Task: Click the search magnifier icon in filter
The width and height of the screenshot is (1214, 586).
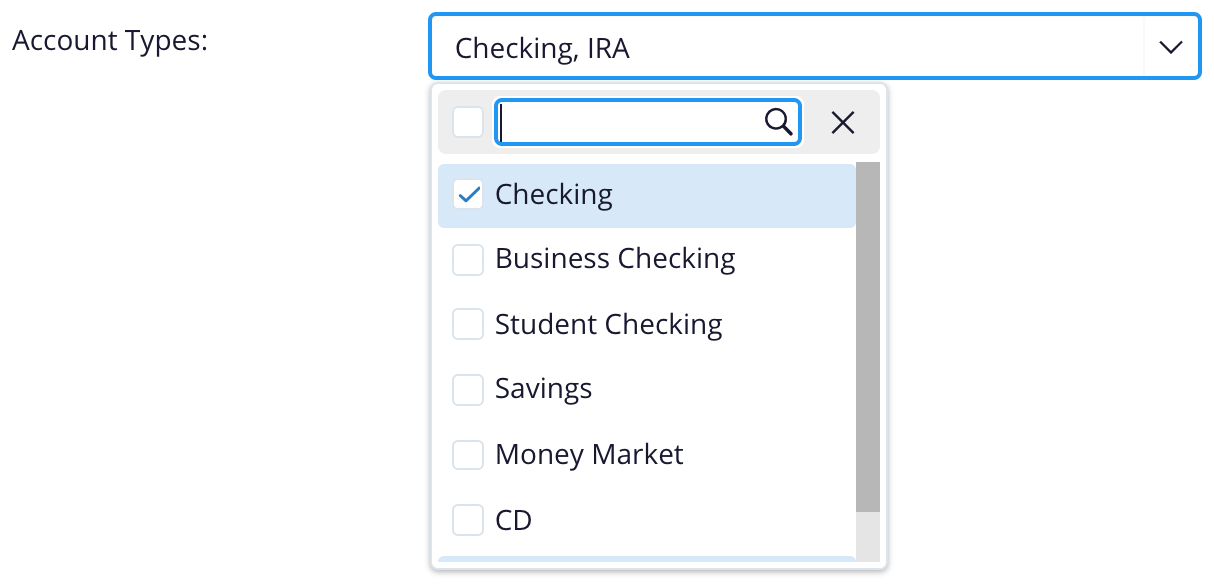Action: click(778, 122)
